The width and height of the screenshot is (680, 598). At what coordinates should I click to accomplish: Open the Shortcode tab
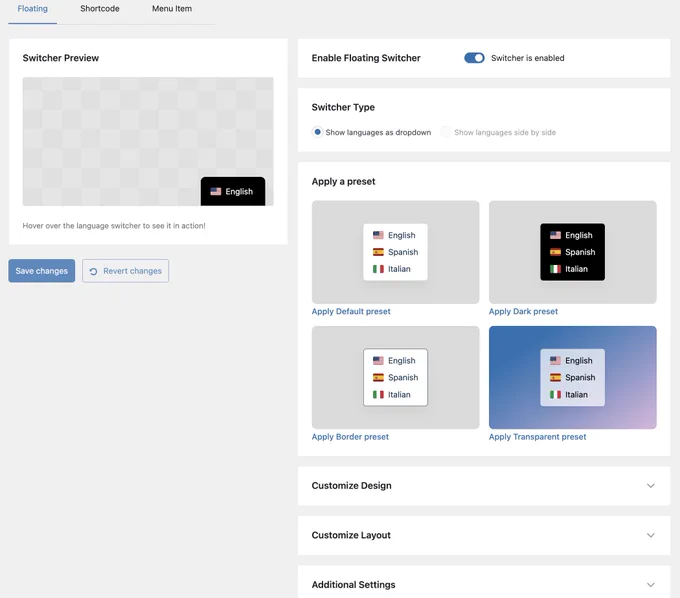click(100, 9)
